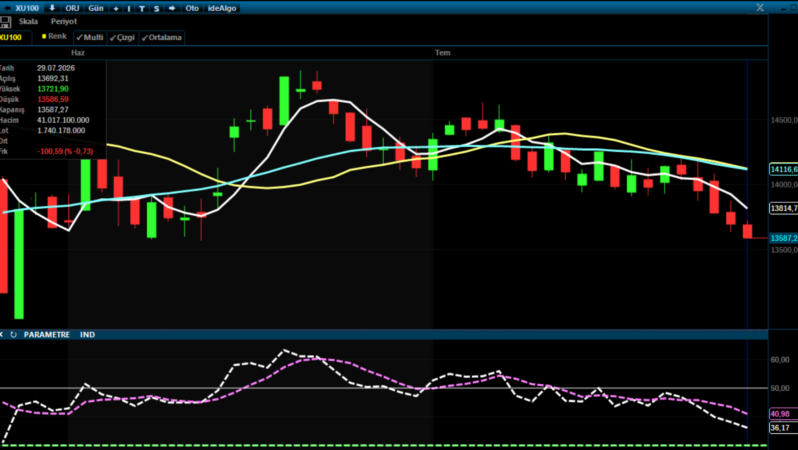The width and height of the screenshot is (798, 450).
Task: Click the S toolbar icon
Action: 156,9
